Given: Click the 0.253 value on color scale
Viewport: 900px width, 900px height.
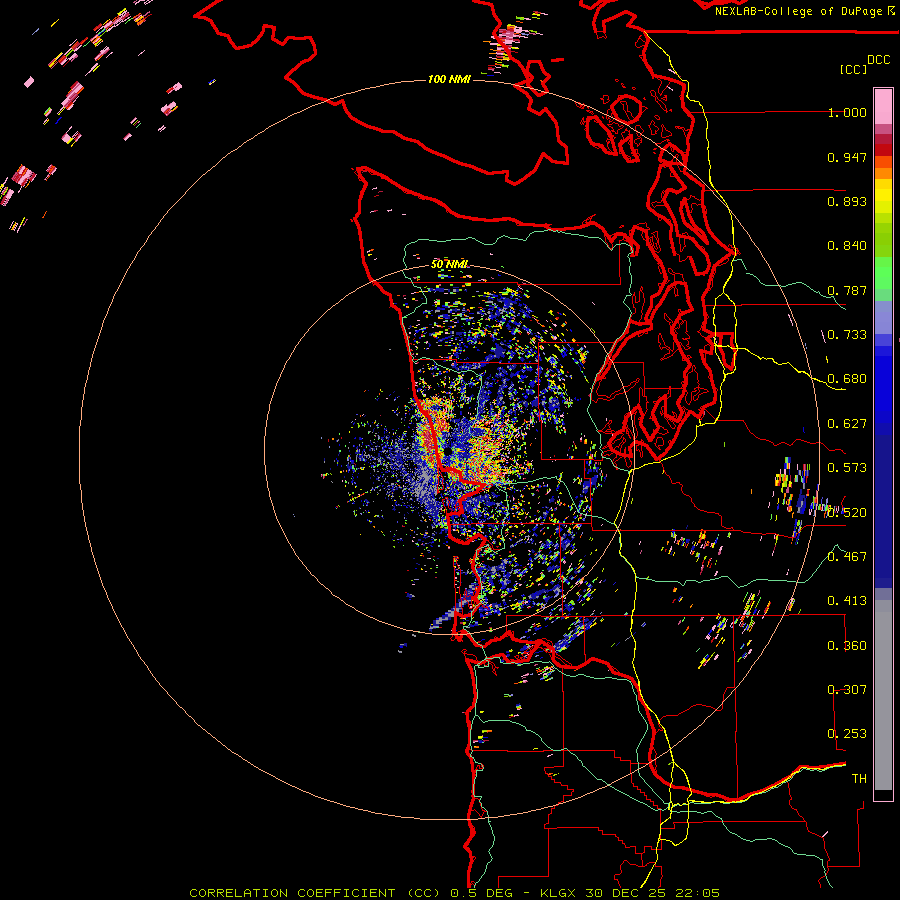Looking at the screenshot, I should [x=847, y=734].
